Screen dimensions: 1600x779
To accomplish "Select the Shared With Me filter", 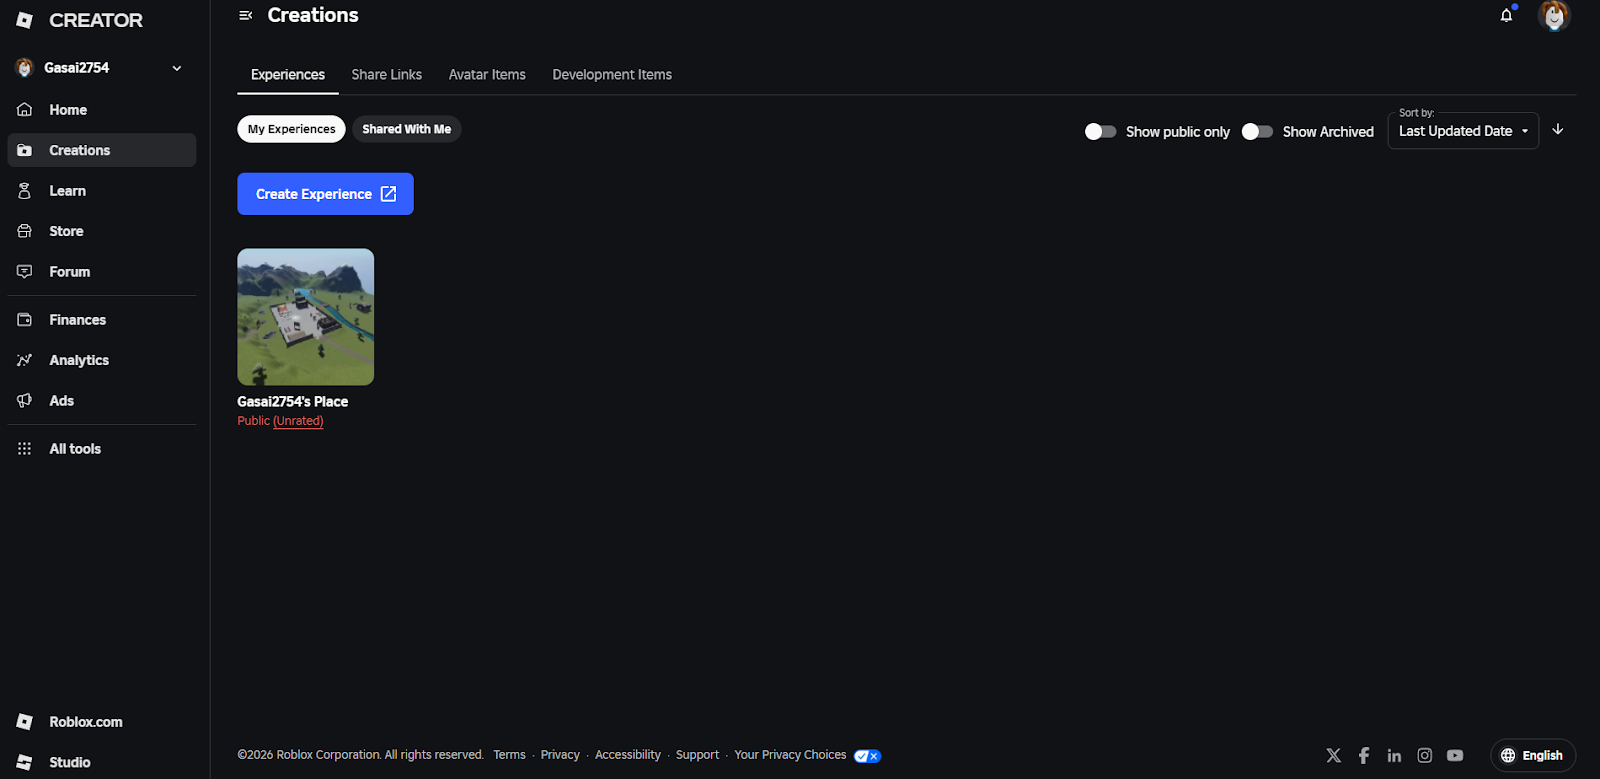I will click(x=406, y=129).
